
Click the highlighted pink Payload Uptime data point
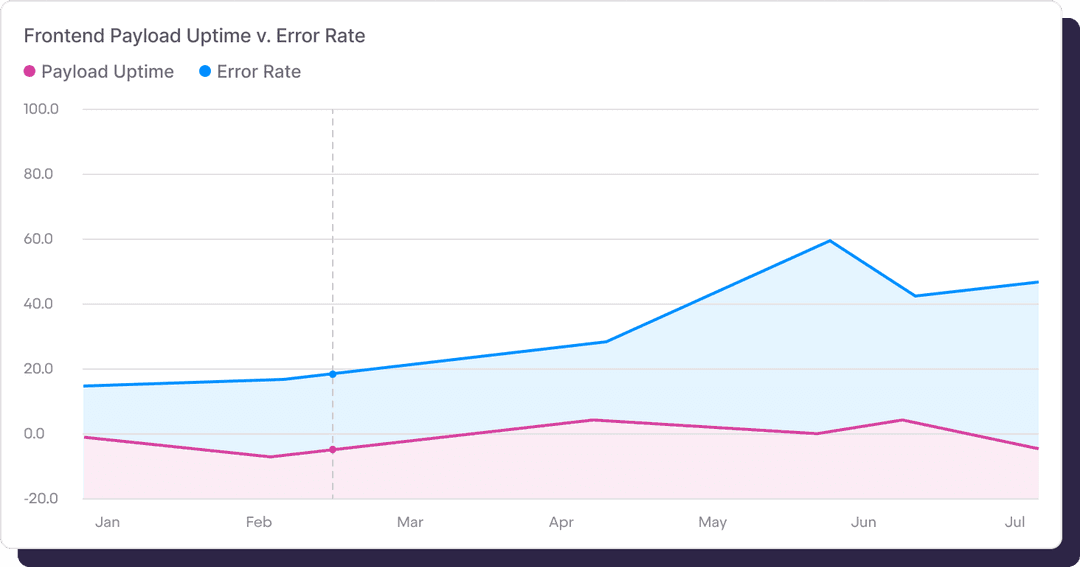[x=333, y=450]
